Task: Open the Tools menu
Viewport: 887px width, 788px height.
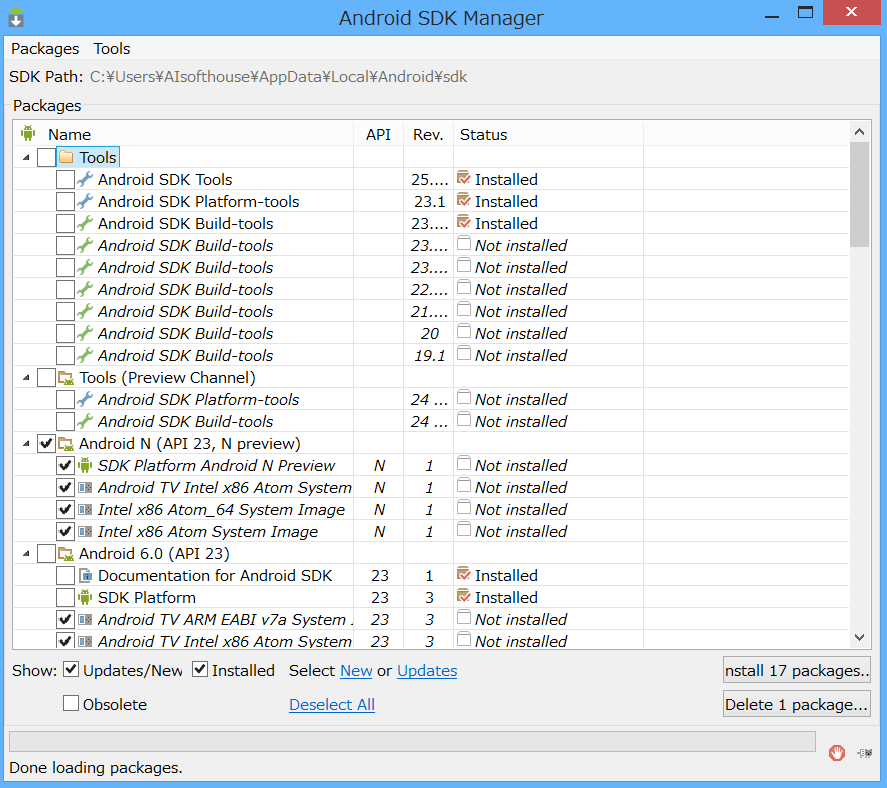Action: (x=112, y=49)
